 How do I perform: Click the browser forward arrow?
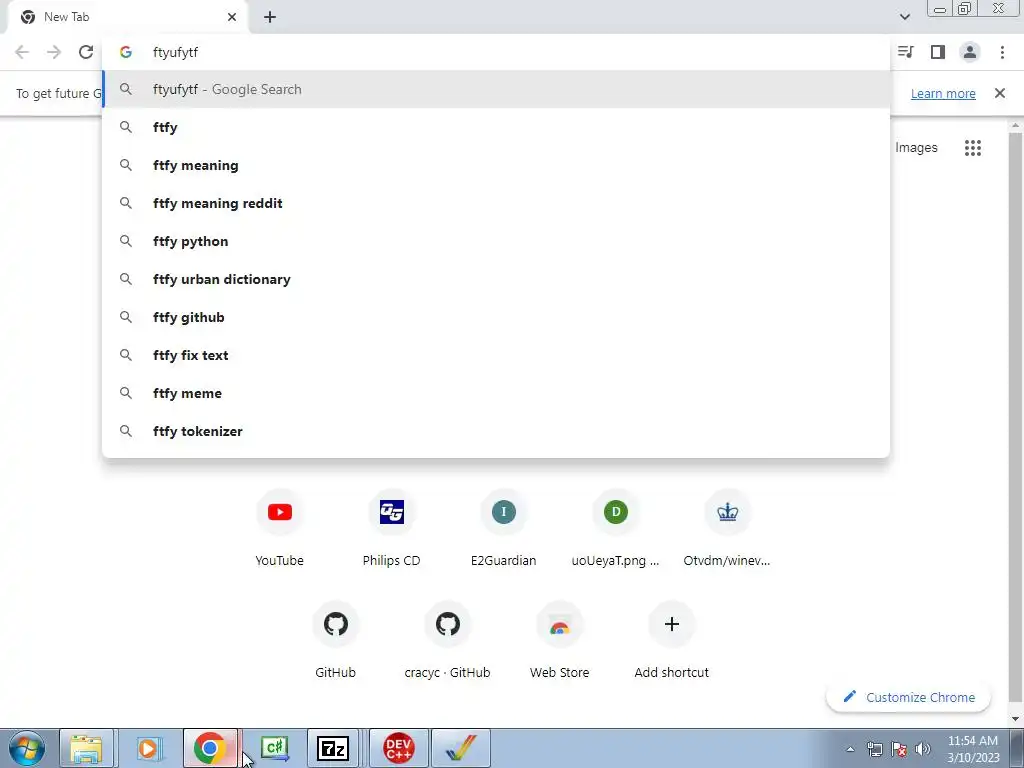[54, 52]
